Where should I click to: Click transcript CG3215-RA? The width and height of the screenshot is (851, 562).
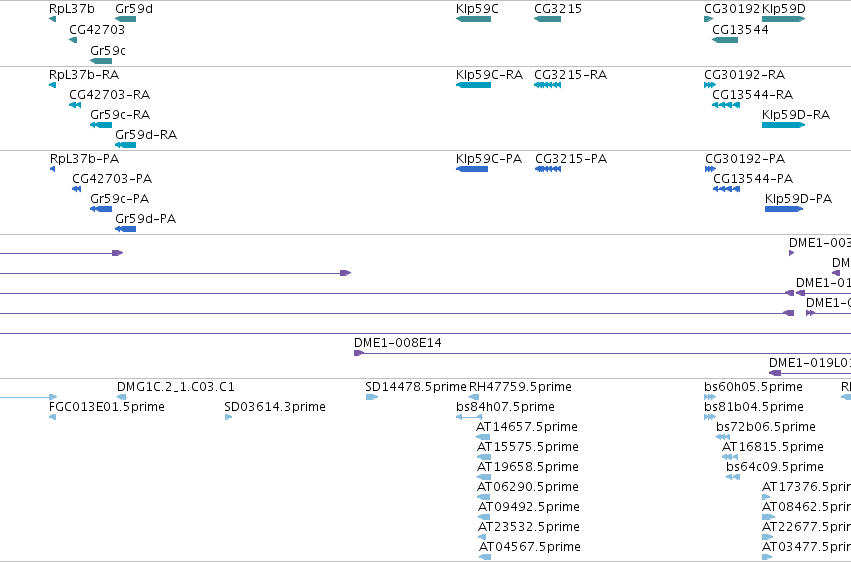(547, 85)
